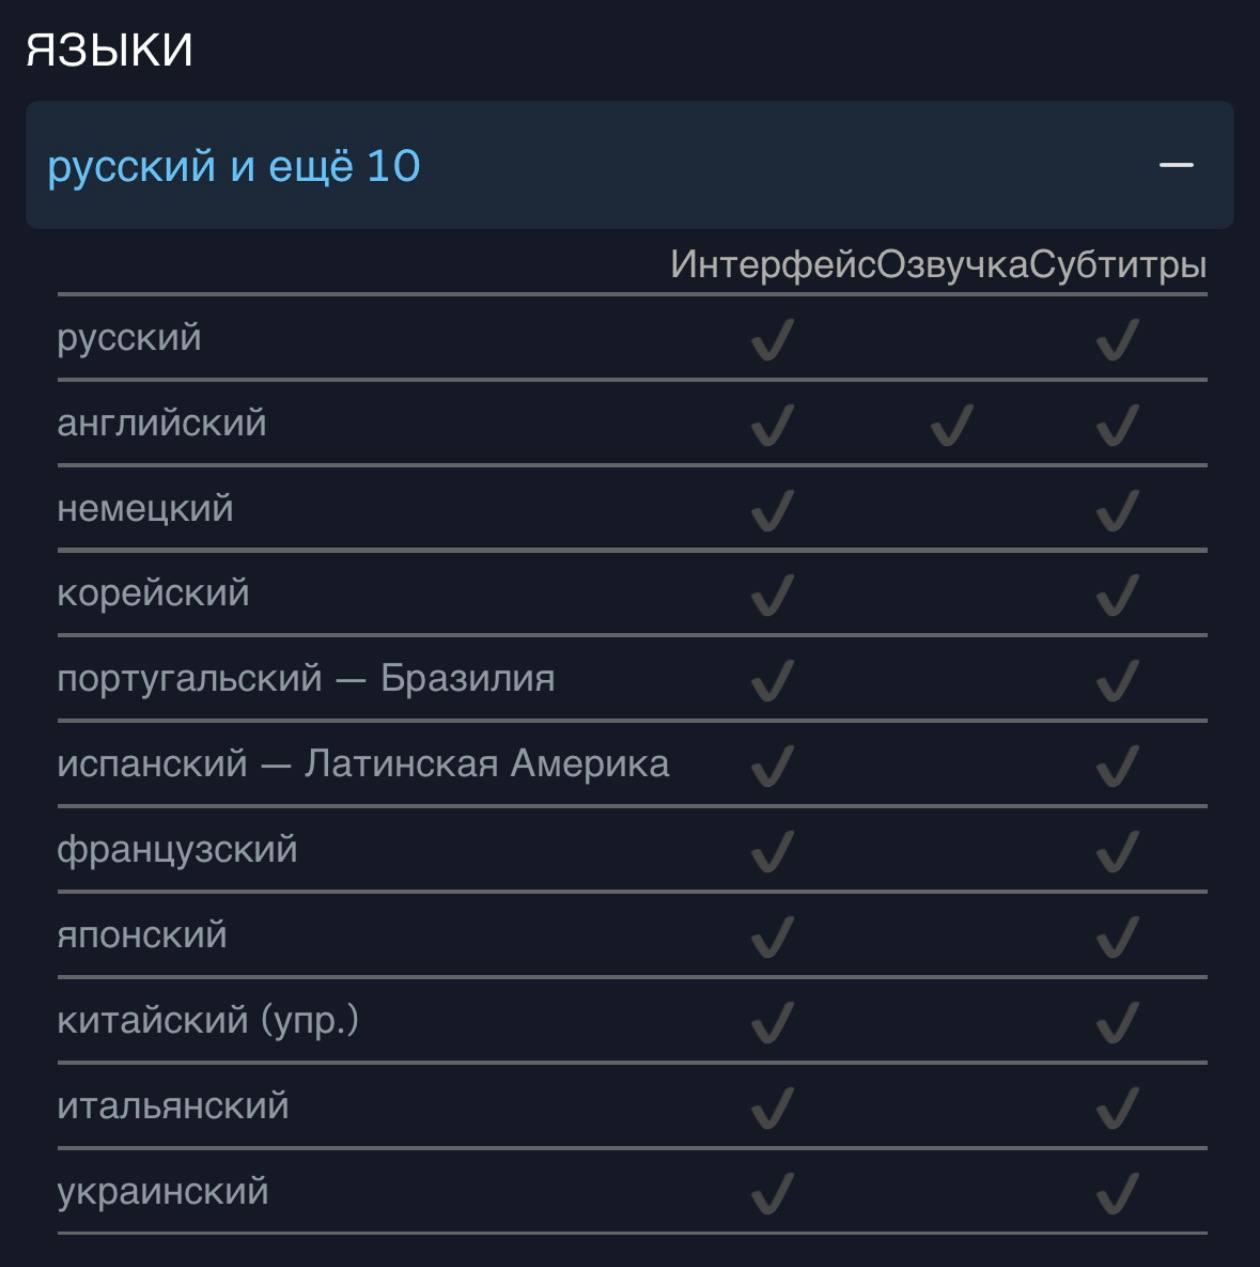The width and height of the screenshot is (1260, 1267).
Task: Click the Интерфейс checkmark for японский
Action: 772,937
